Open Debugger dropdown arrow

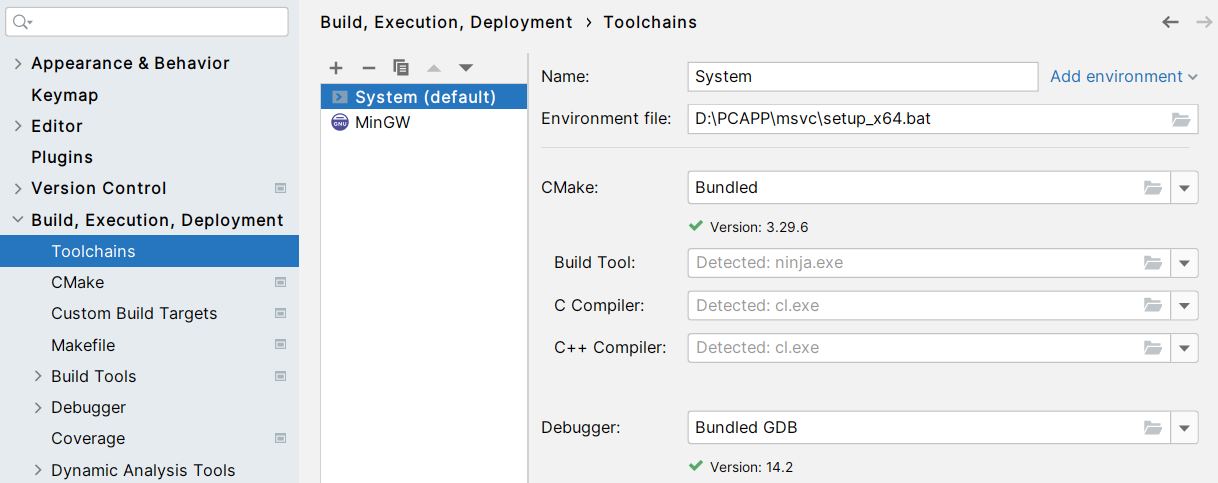(1184, 428)
